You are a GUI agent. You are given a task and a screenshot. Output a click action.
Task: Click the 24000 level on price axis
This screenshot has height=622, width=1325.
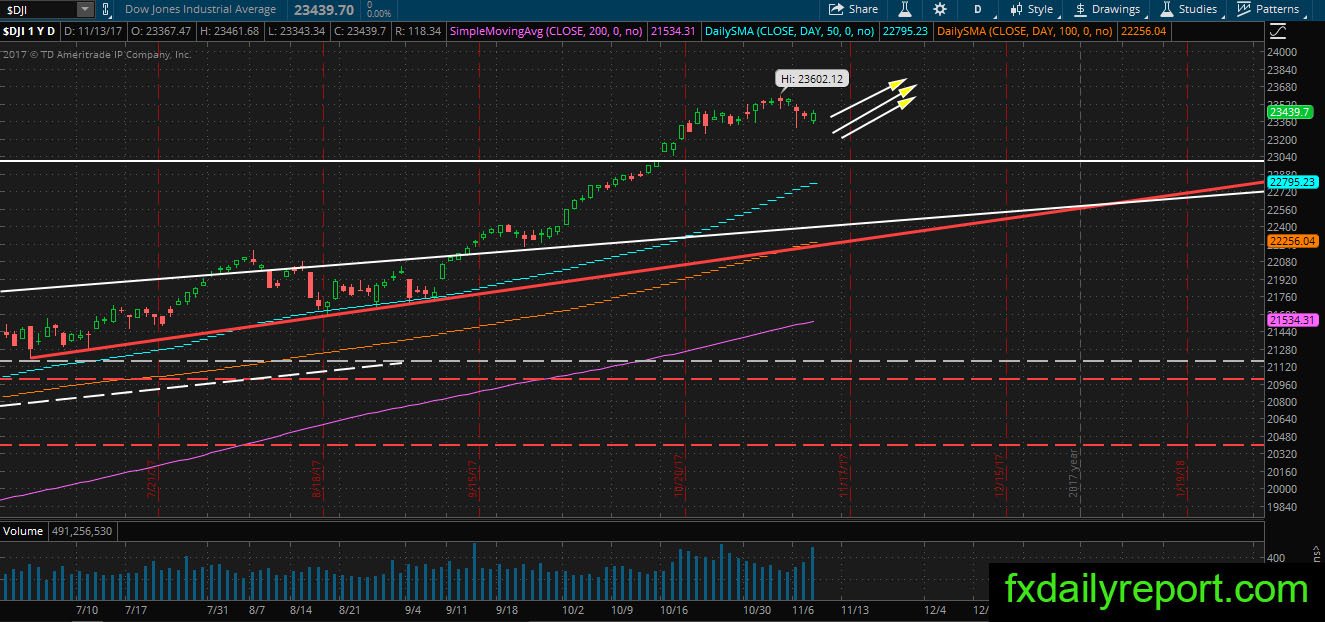1283,52
